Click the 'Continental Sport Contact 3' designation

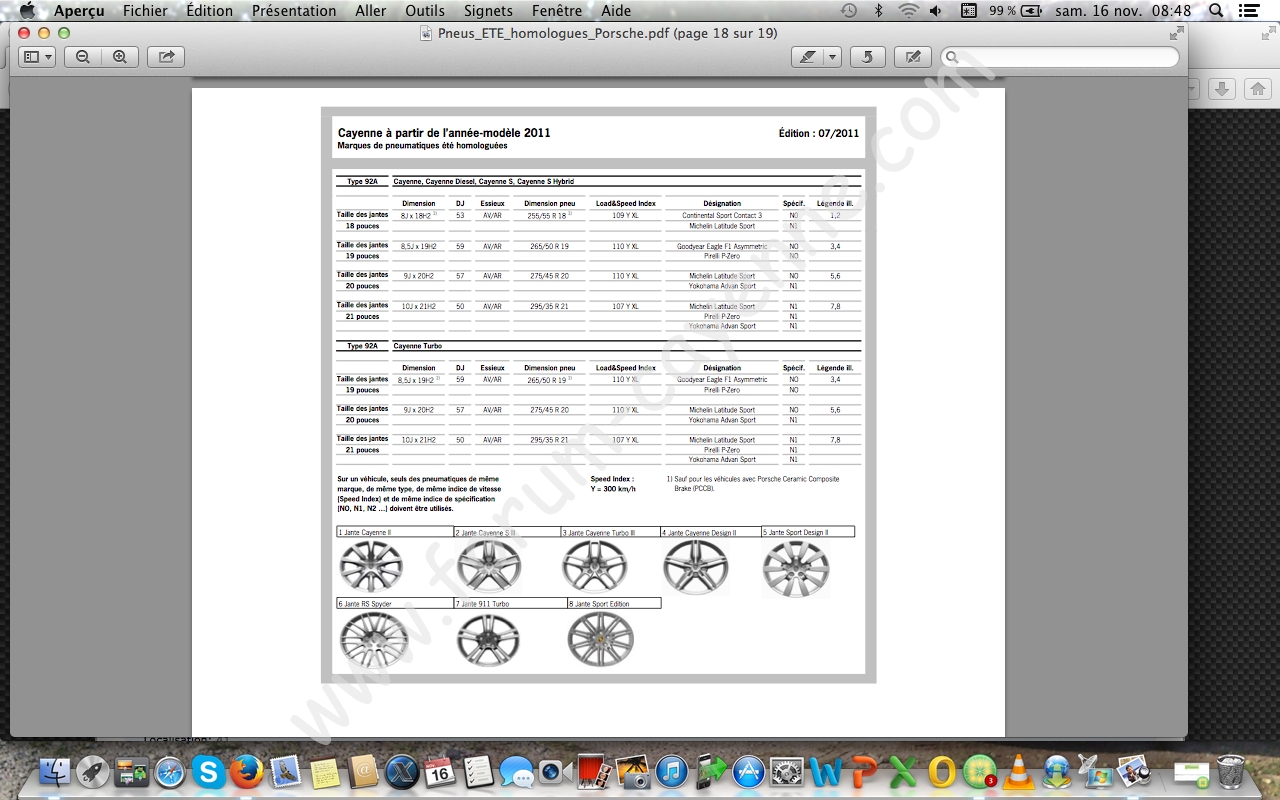pos(722,216)
